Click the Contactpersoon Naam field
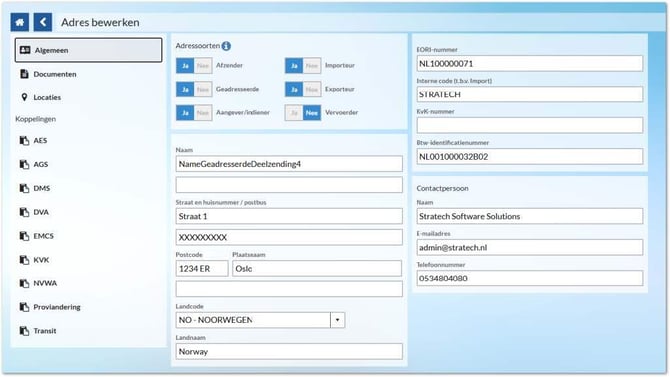Image resolution: width=670 pixels, height=377 pixels. [529, 216]
